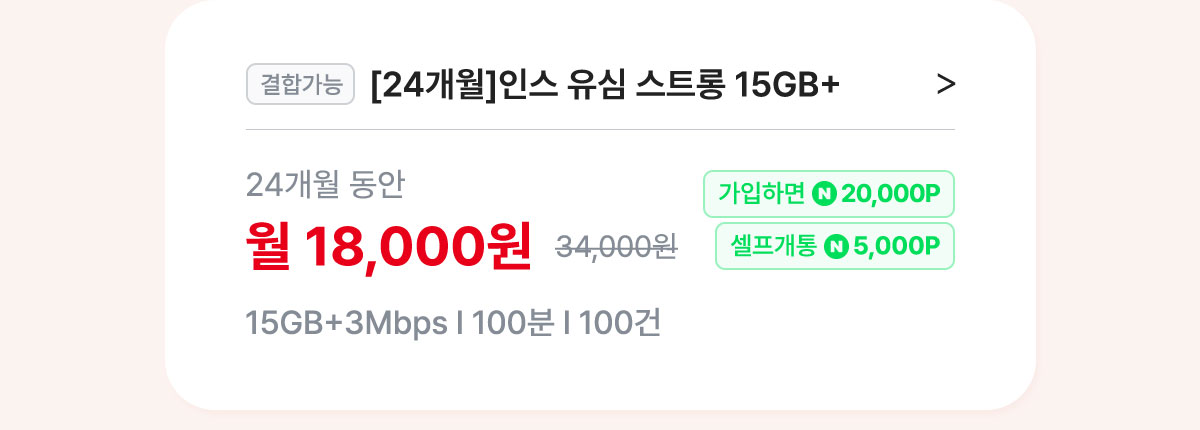Click the 결합가능 badge

tap(301, 85)
